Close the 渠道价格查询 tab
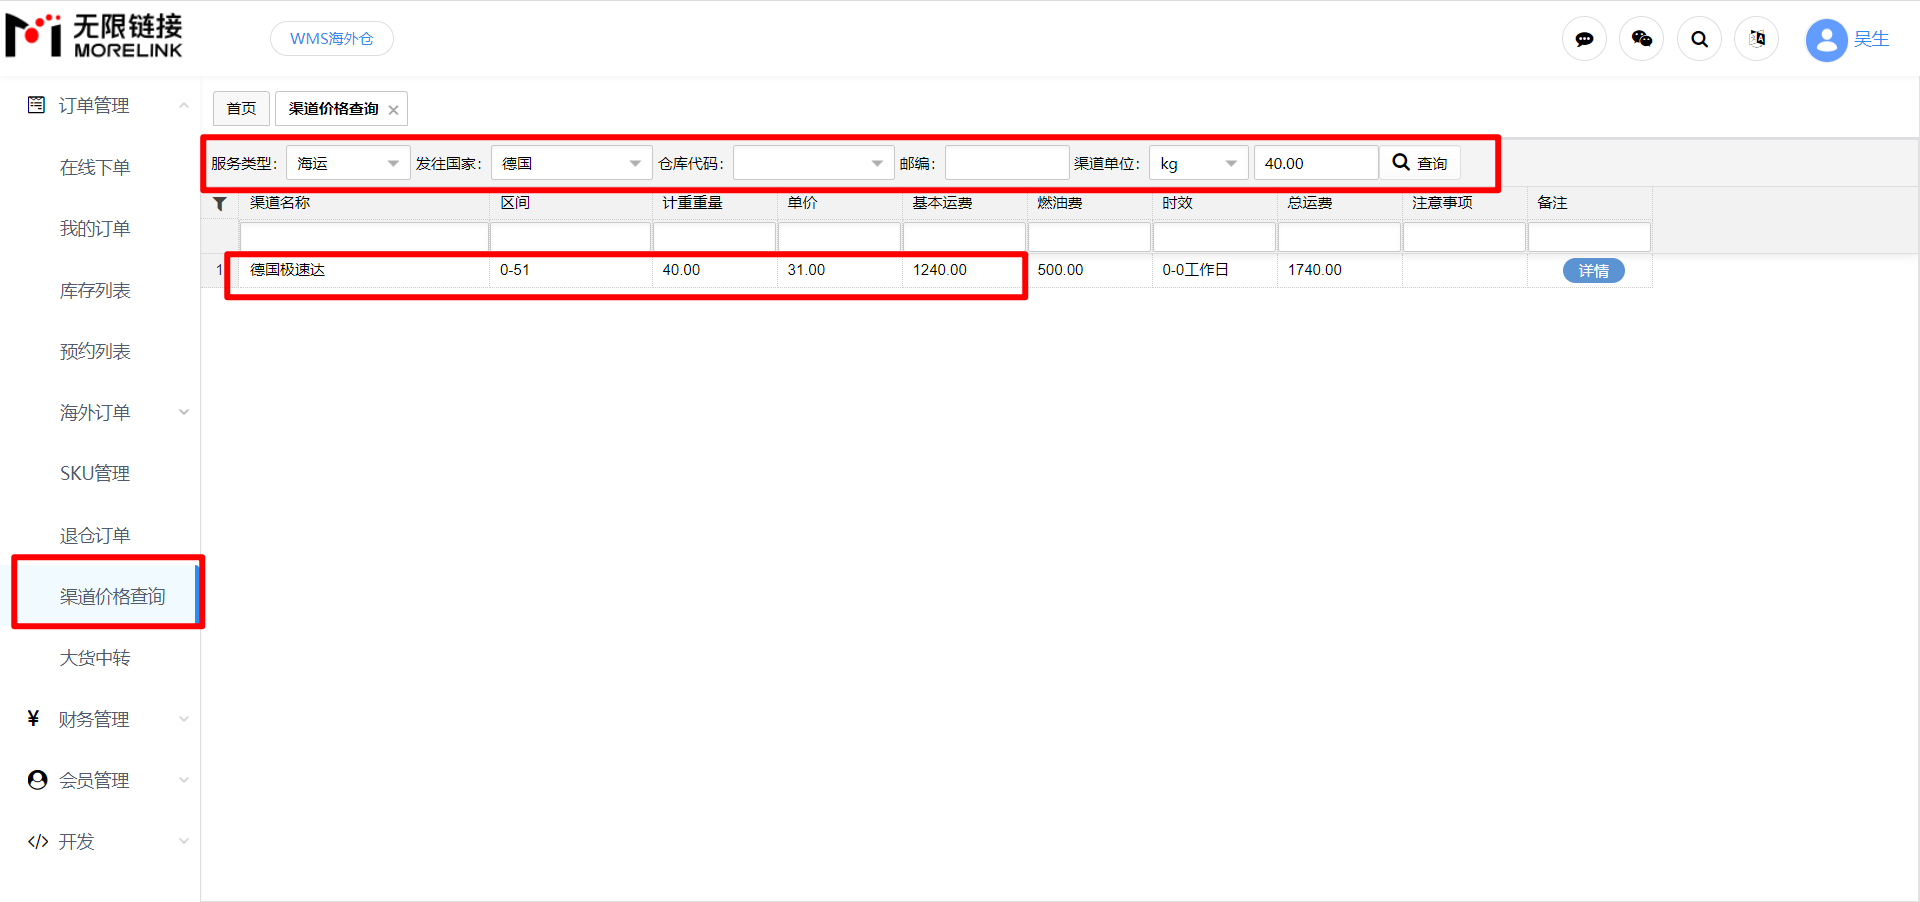 [394, 110]
